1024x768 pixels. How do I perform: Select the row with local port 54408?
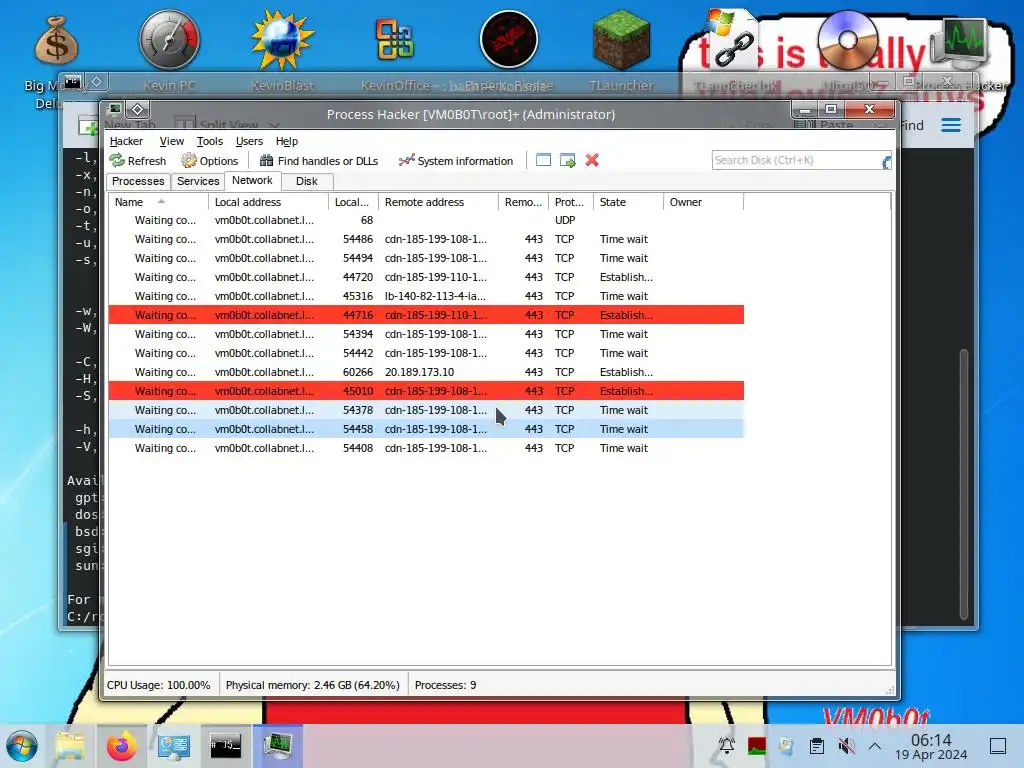point(426,448)
